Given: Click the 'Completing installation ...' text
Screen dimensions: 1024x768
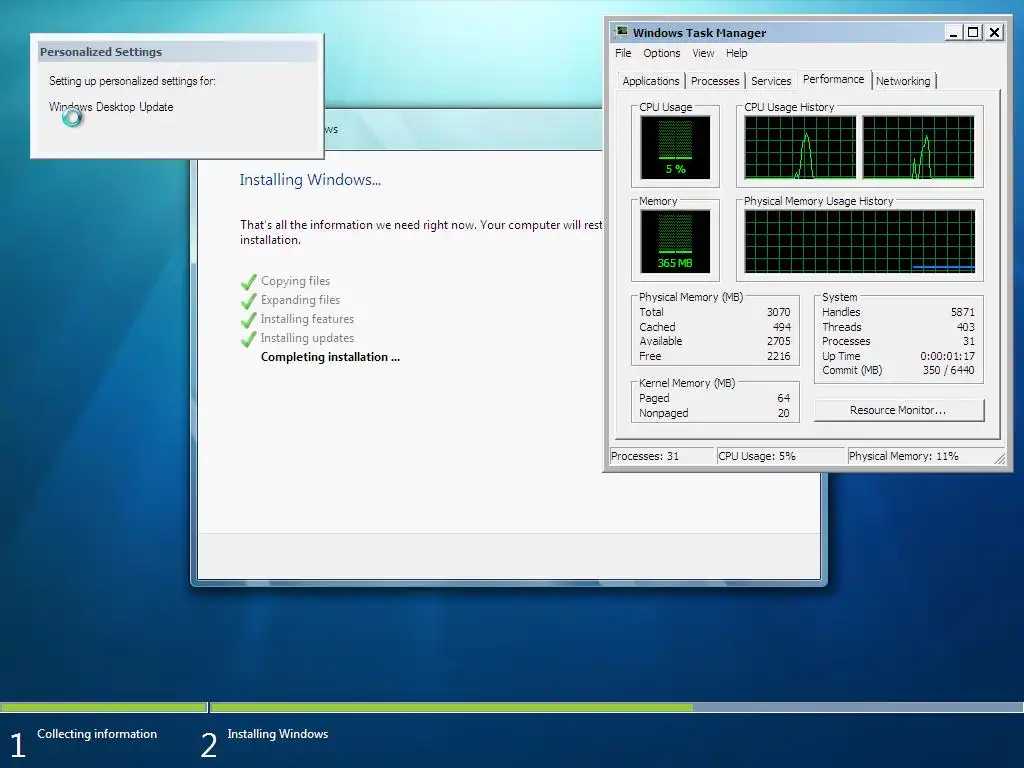Looking at the screenshot, I should pos(330,357).
